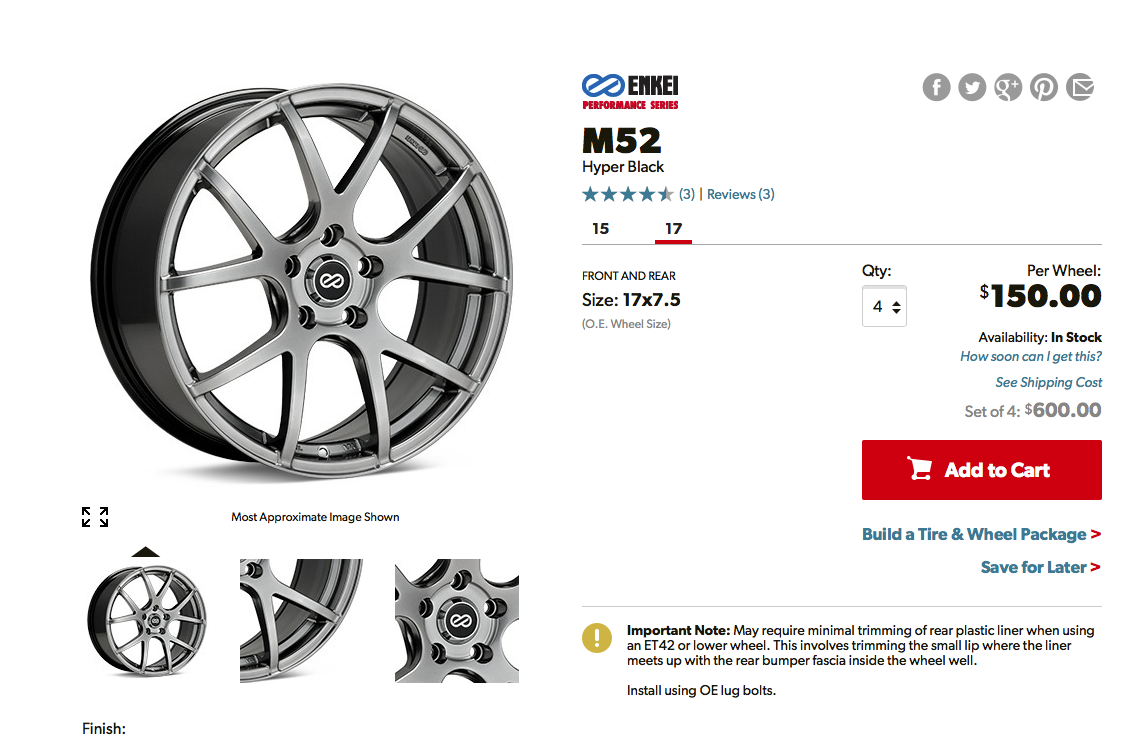Image resolution: width=1123 pixels, height=737 pixels.
Task: View the spoke close-up thumbnail
Action: pyautogui.click(x=301, y=621)
